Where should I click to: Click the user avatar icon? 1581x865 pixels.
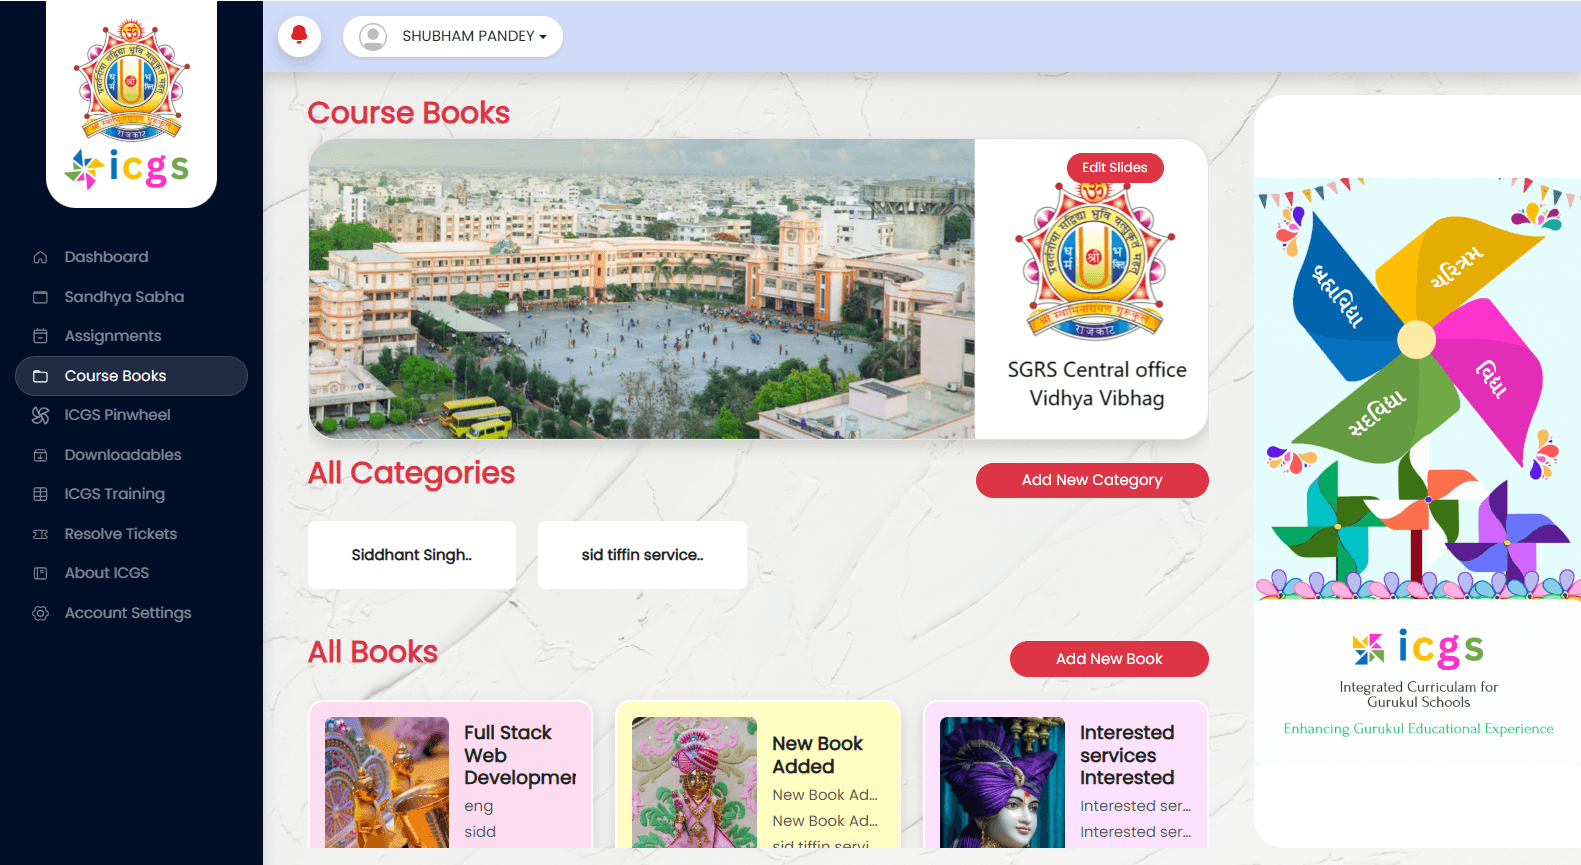coord(373,37)
